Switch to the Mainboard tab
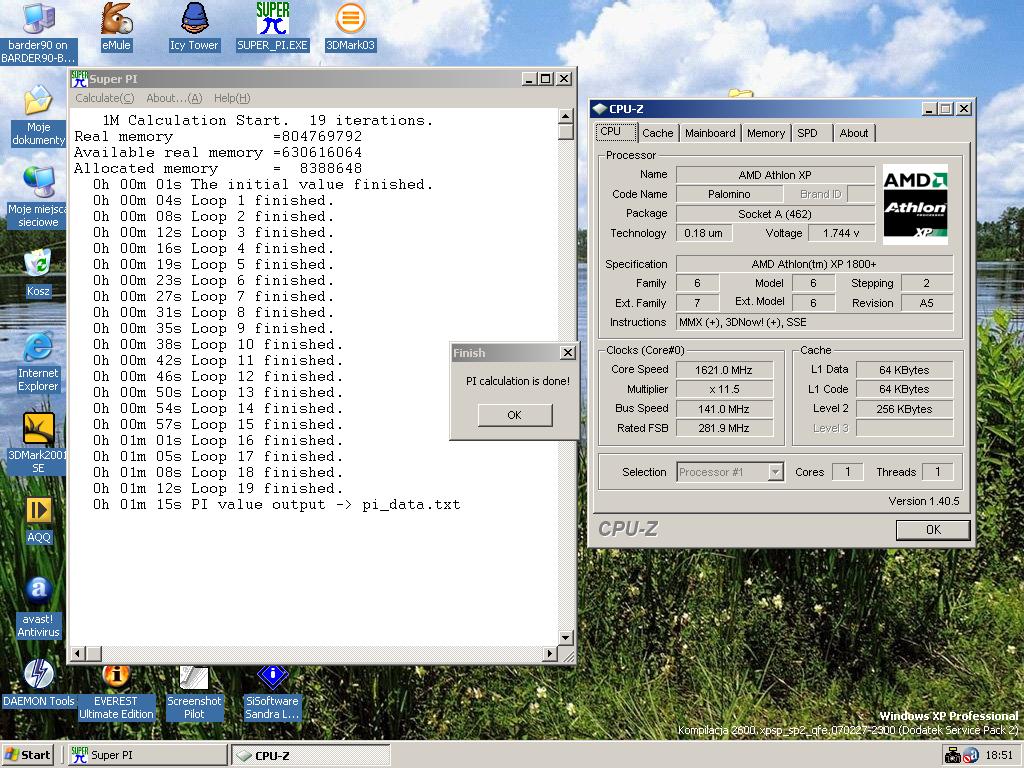The width and height of the screenshot is (1024, 768). [710, 133]
